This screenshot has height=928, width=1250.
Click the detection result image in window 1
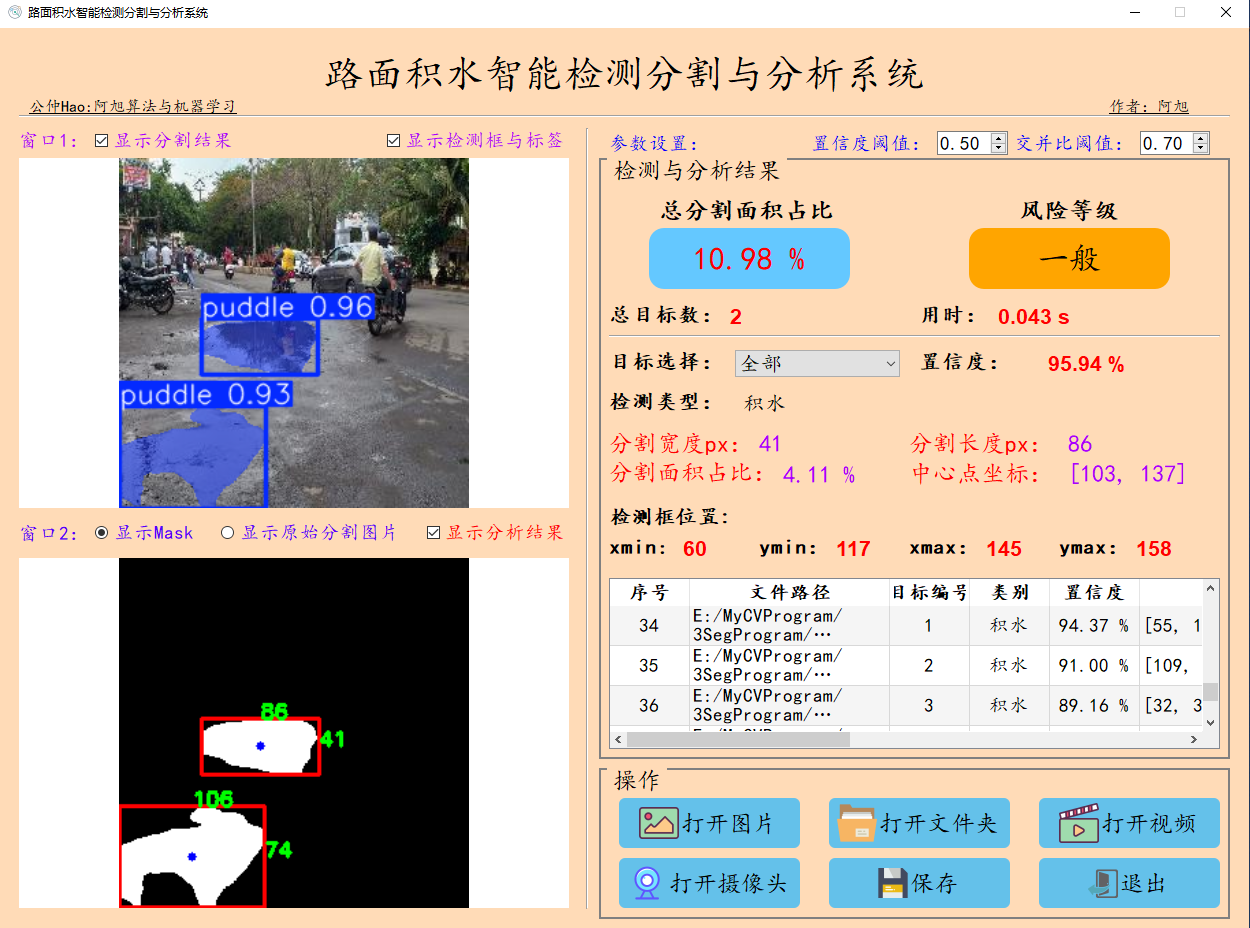(x=294, y=333)
